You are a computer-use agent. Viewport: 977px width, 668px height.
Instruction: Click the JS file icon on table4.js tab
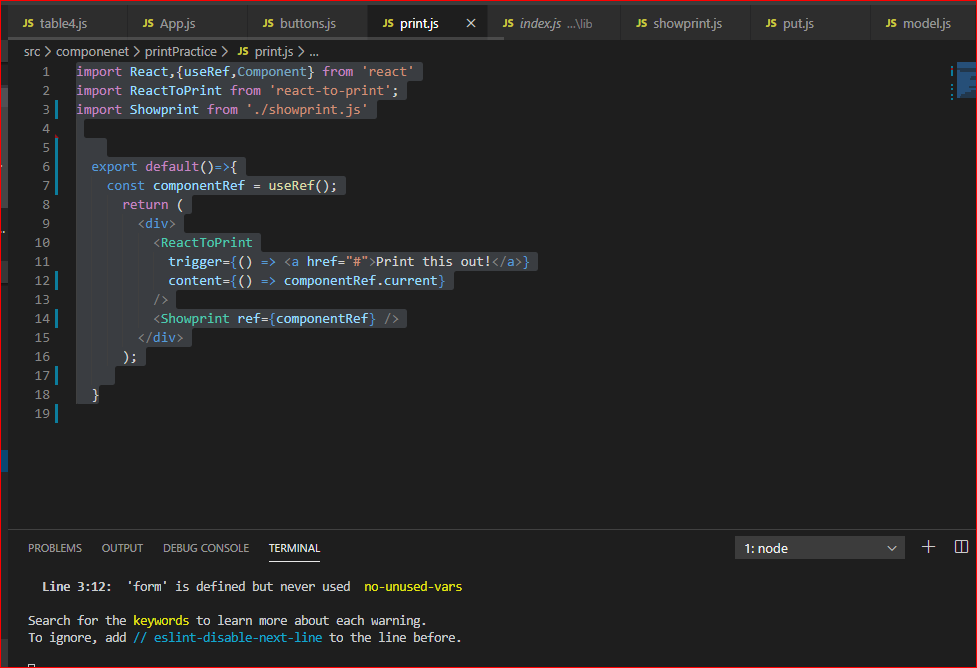point(28,23)
